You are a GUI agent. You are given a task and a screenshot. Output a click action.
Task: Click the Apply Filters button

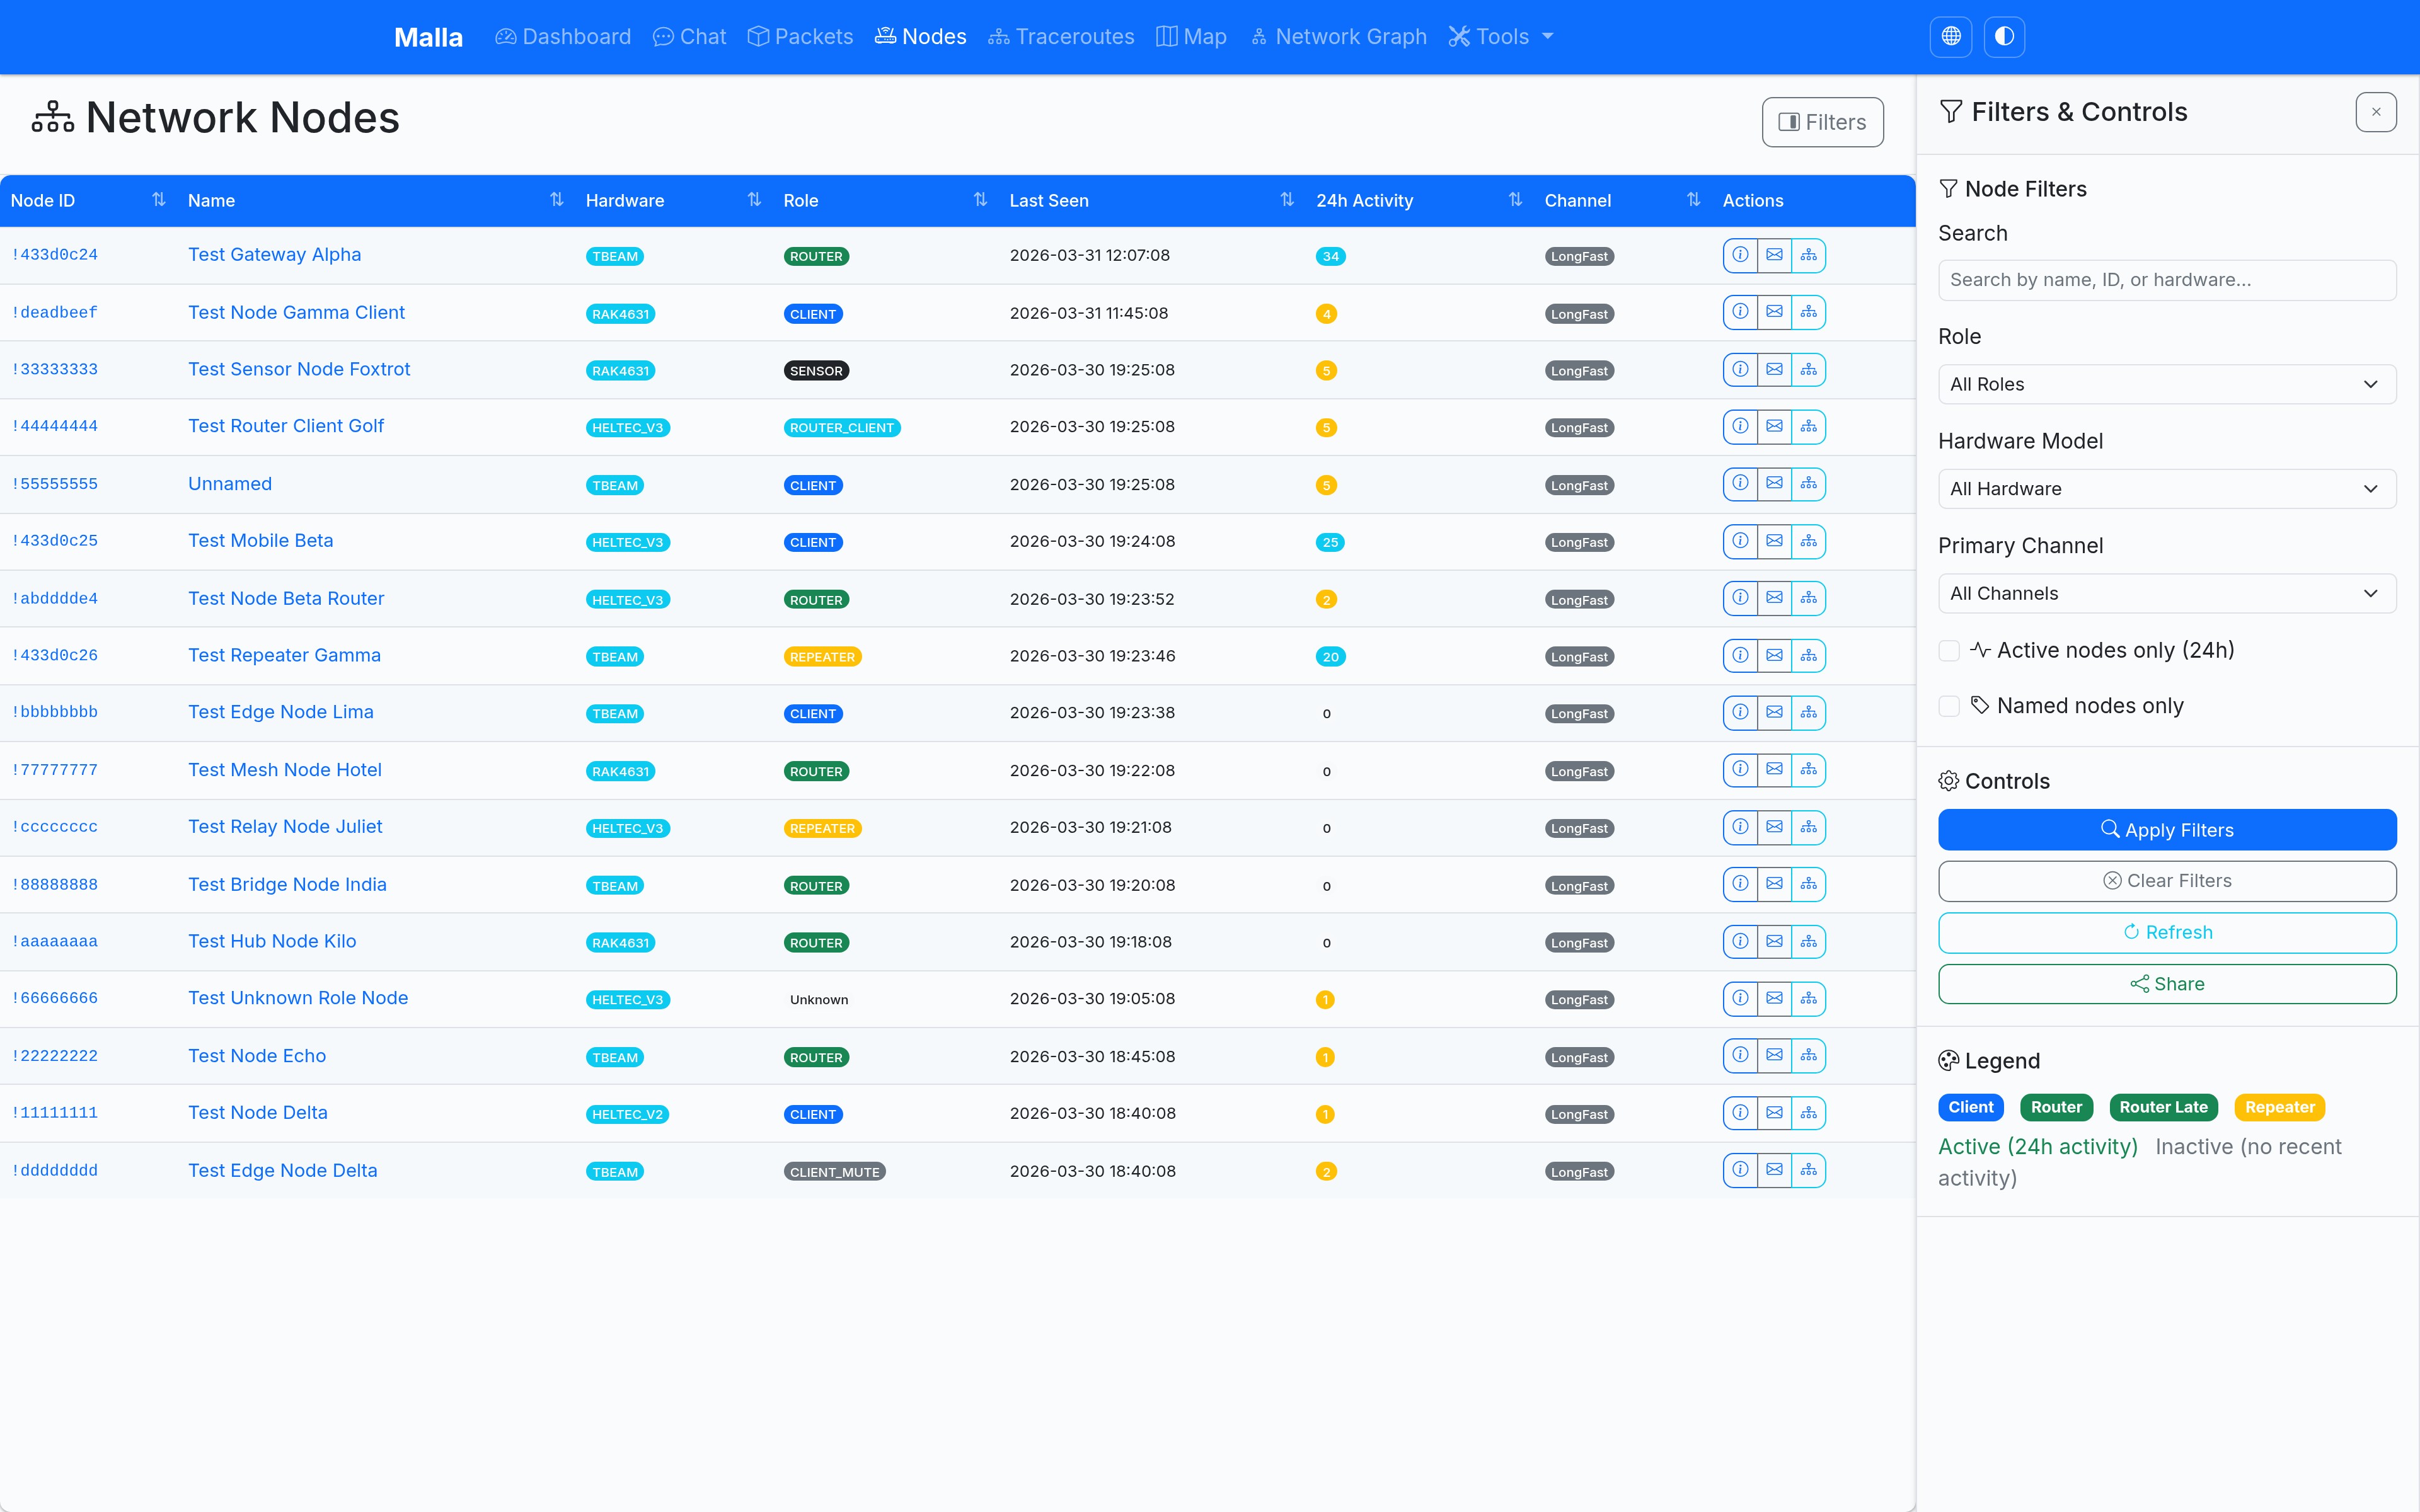pyautogui.click(x=2167, y=830)
